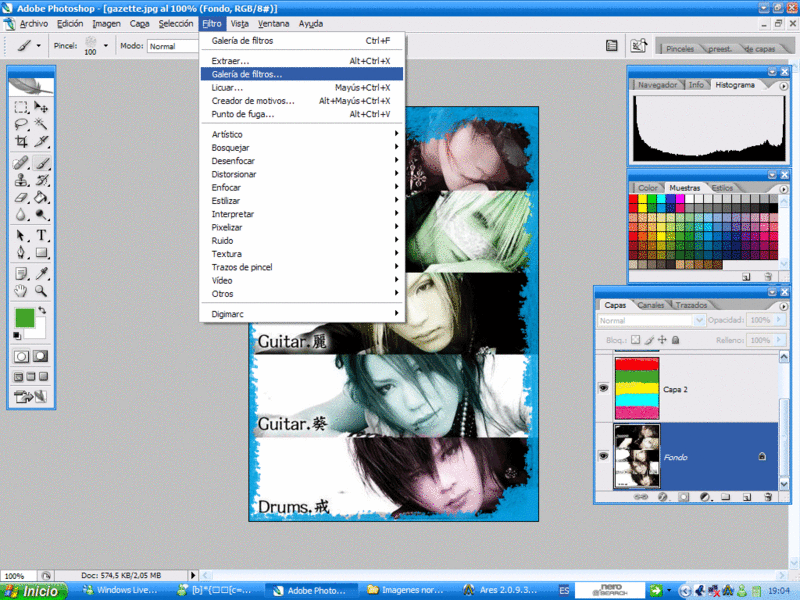Click the Punto de fuga filter entry
The height and width of the screenshot is (600, 800).
[x=302, y=114]
